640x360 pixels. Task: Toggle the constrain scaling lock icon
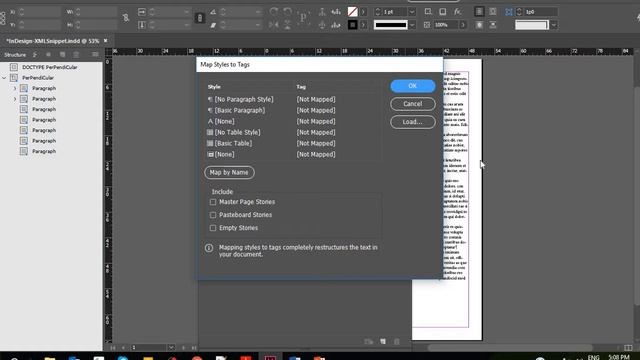200,18
